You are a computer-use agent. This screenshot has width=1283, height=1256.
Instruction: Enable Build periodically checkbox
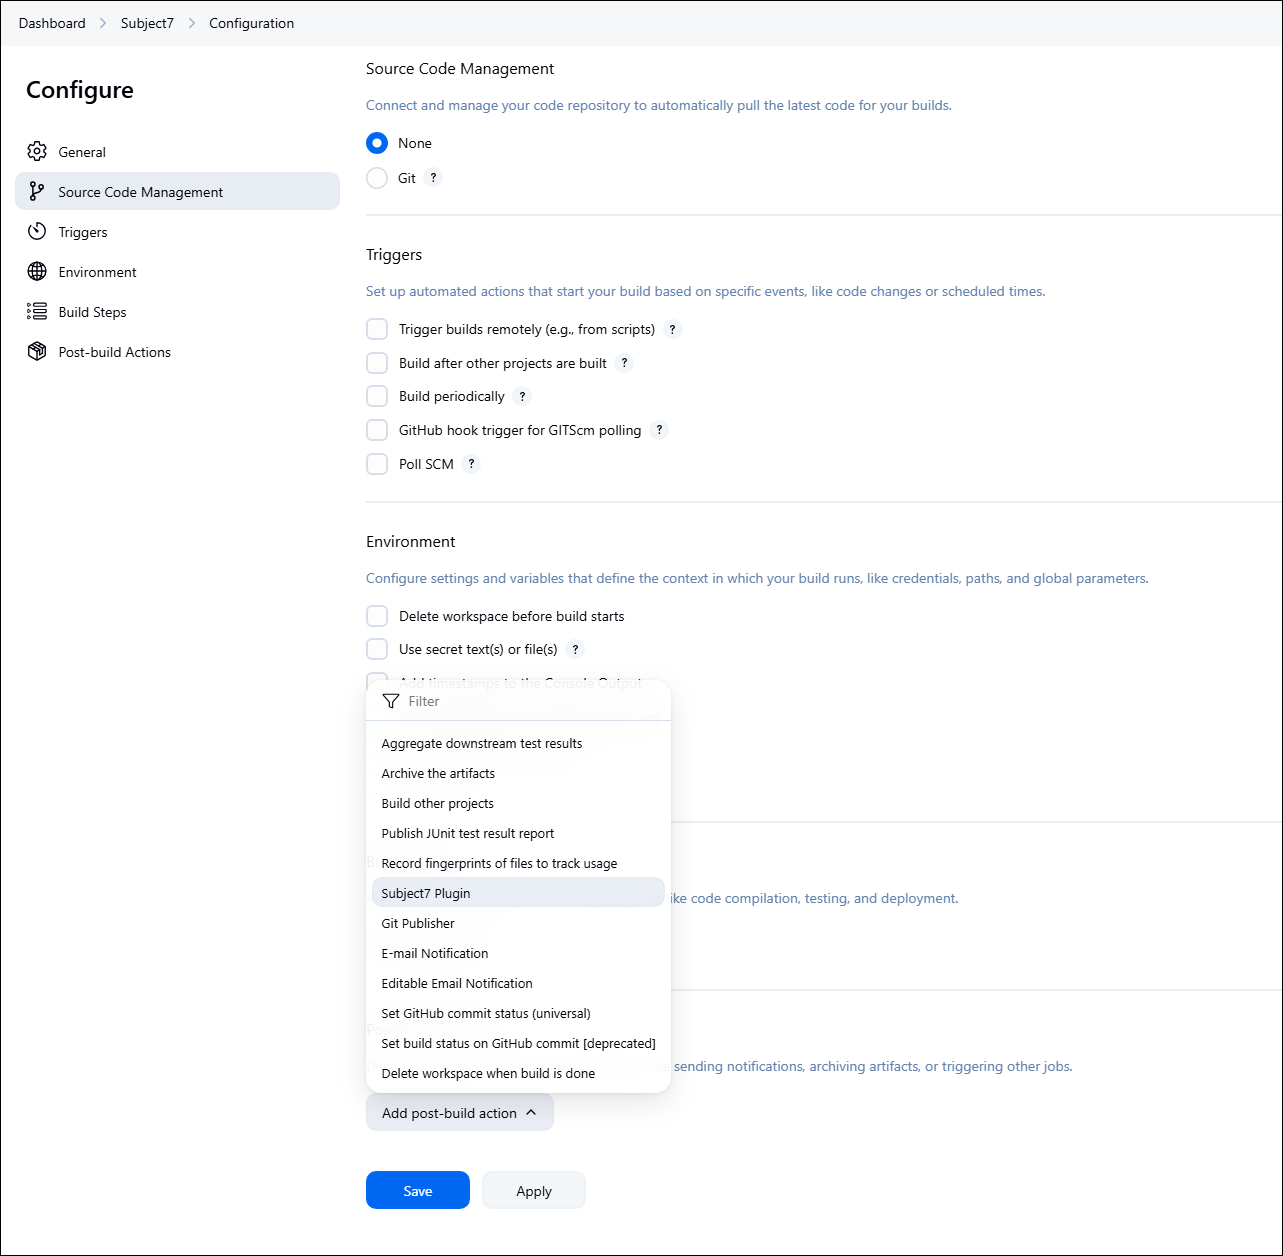point(377,396)
